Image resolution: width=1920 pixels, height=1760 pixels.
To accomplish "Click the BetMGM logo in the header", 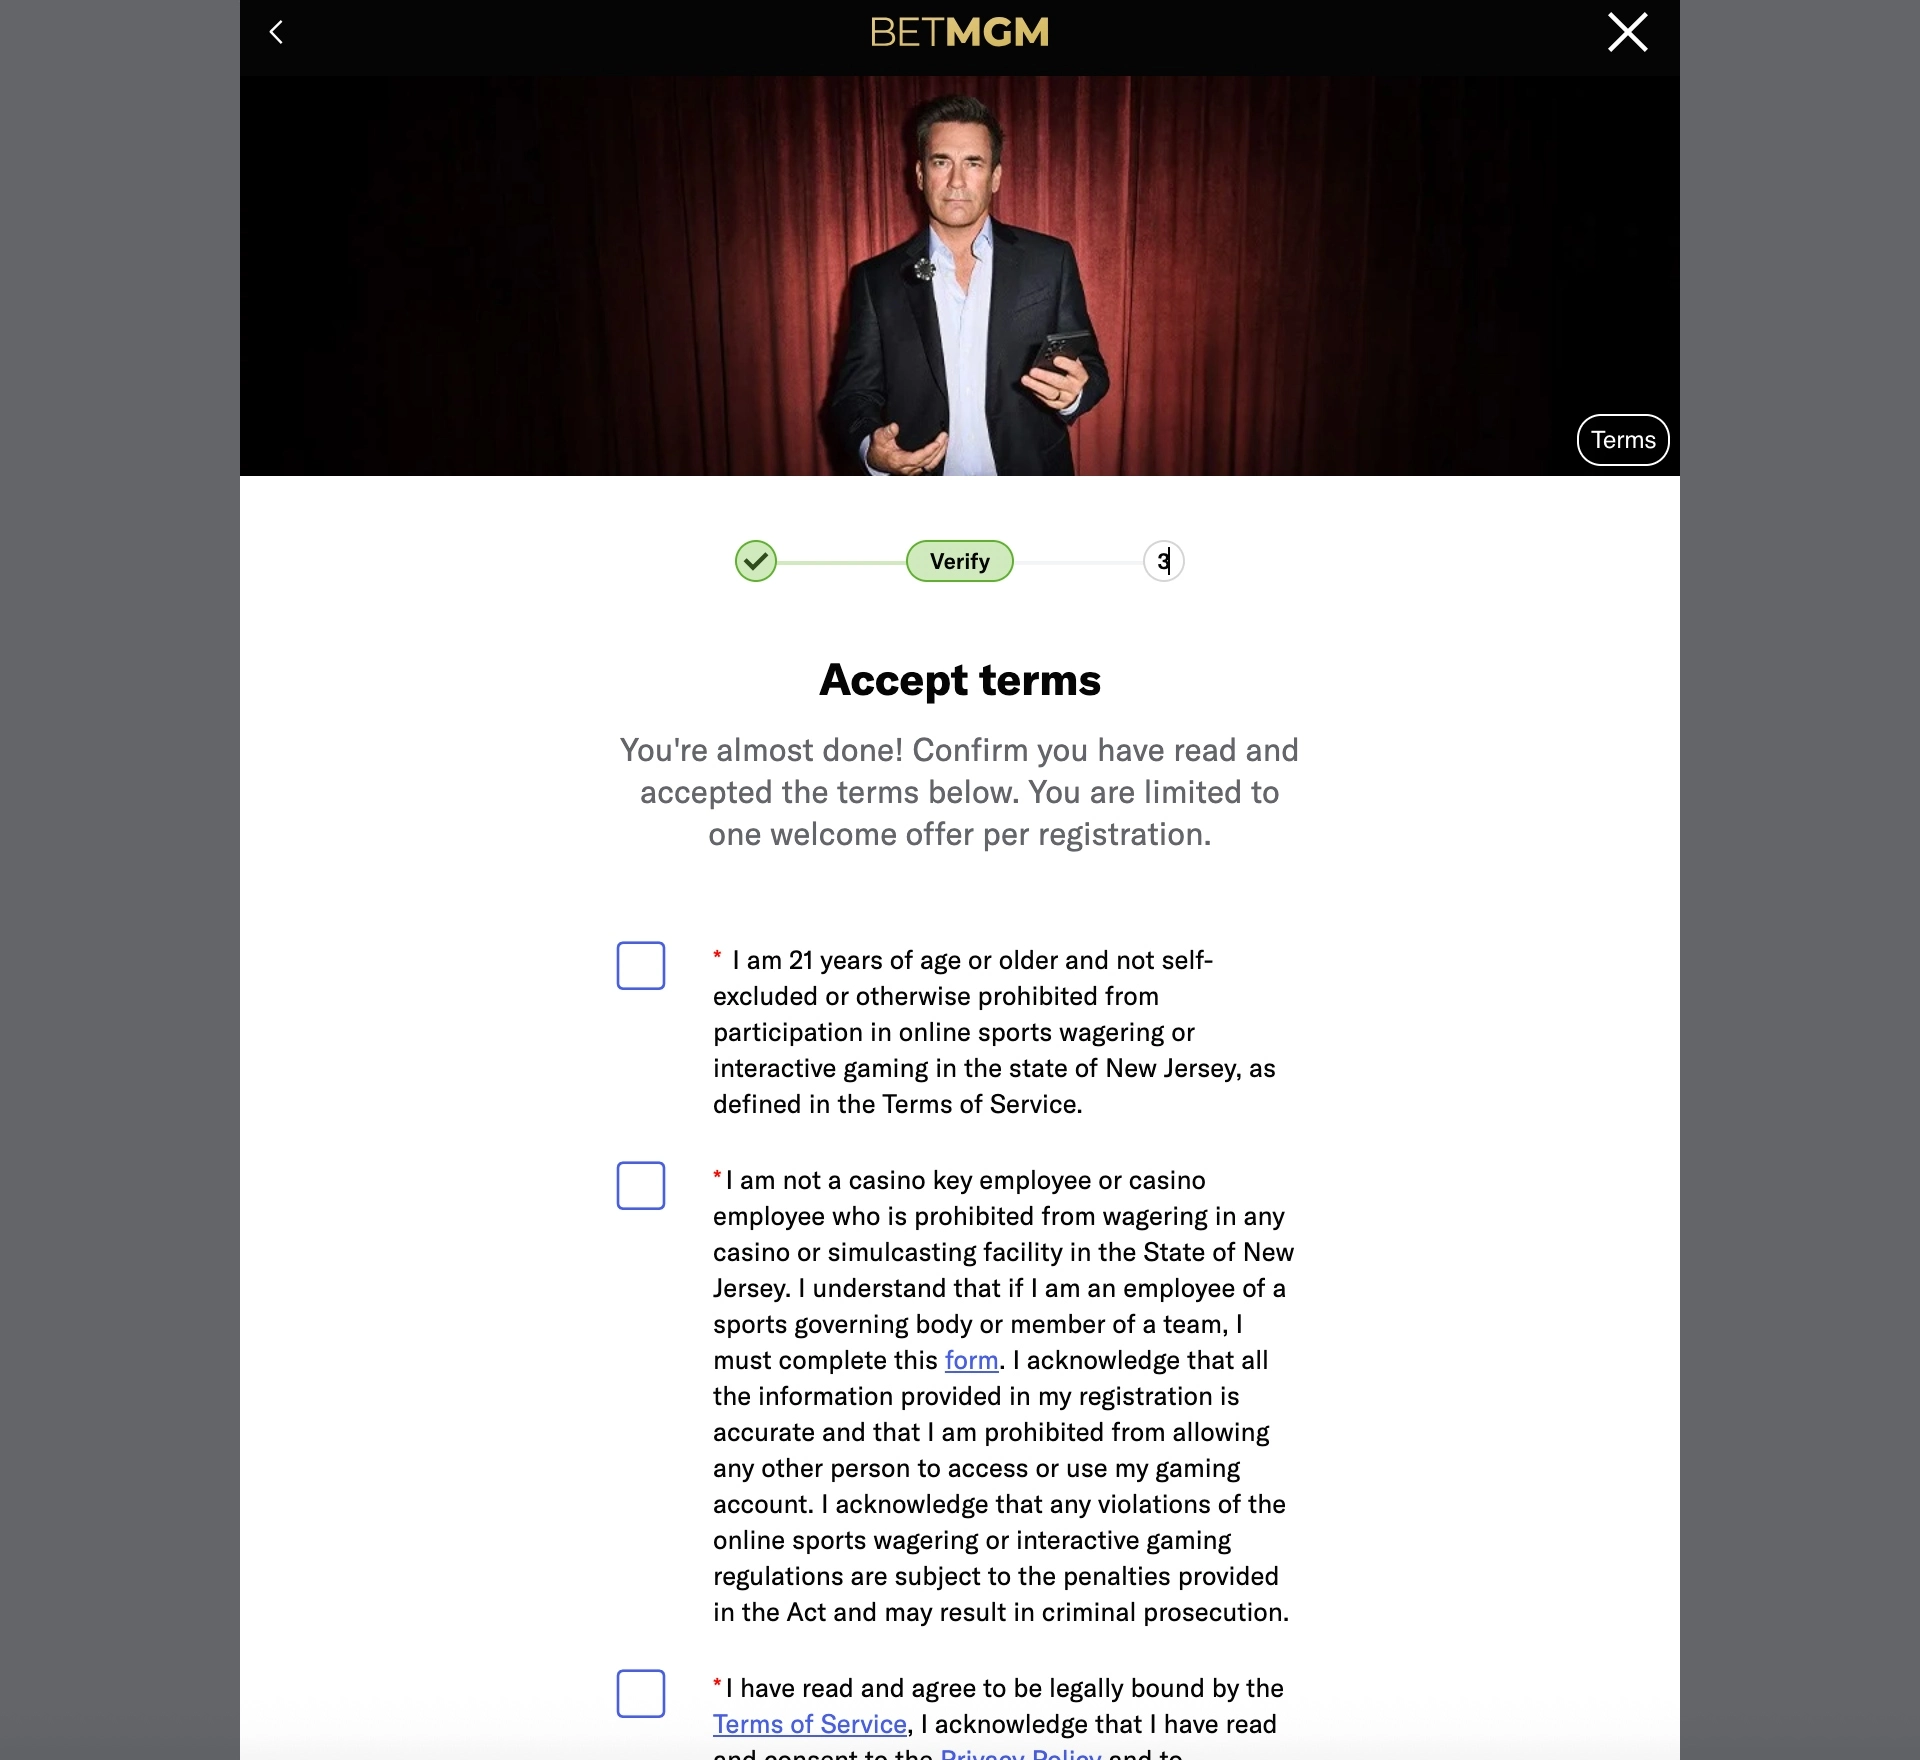I will pyautogui.click(x=959, y=33).
